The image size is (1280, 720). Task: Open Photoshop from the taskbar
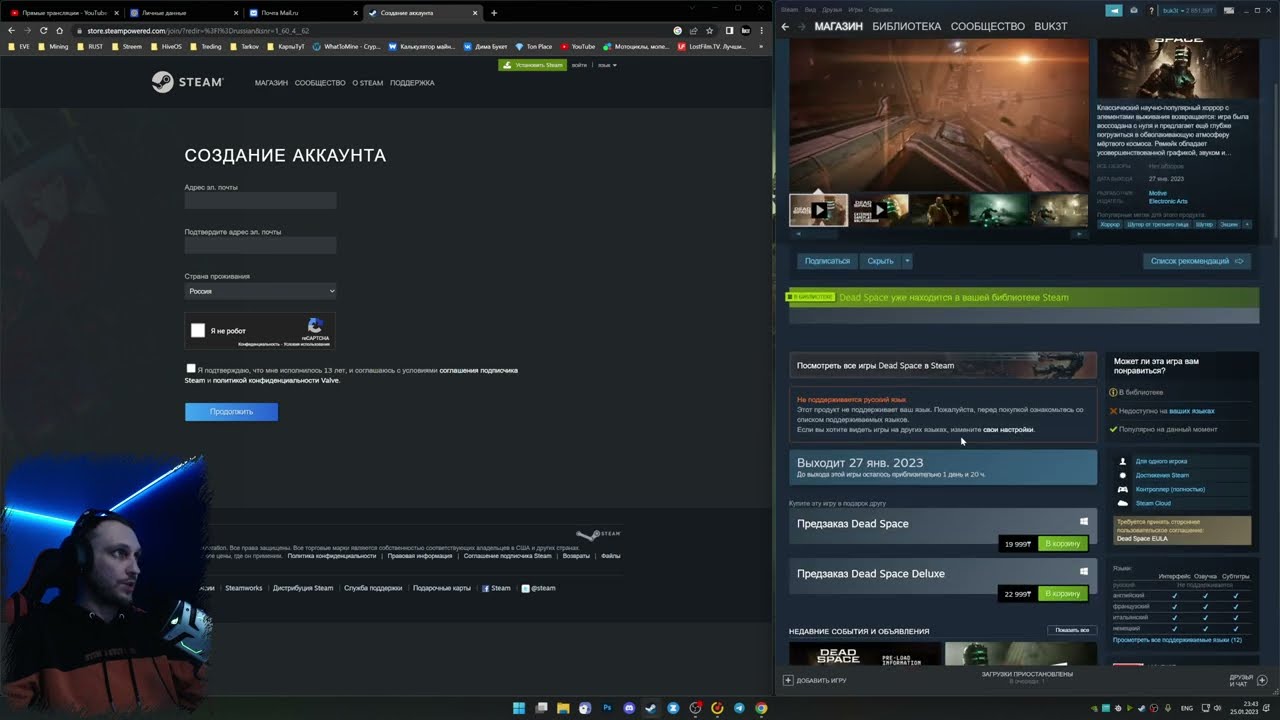[607, 708]
